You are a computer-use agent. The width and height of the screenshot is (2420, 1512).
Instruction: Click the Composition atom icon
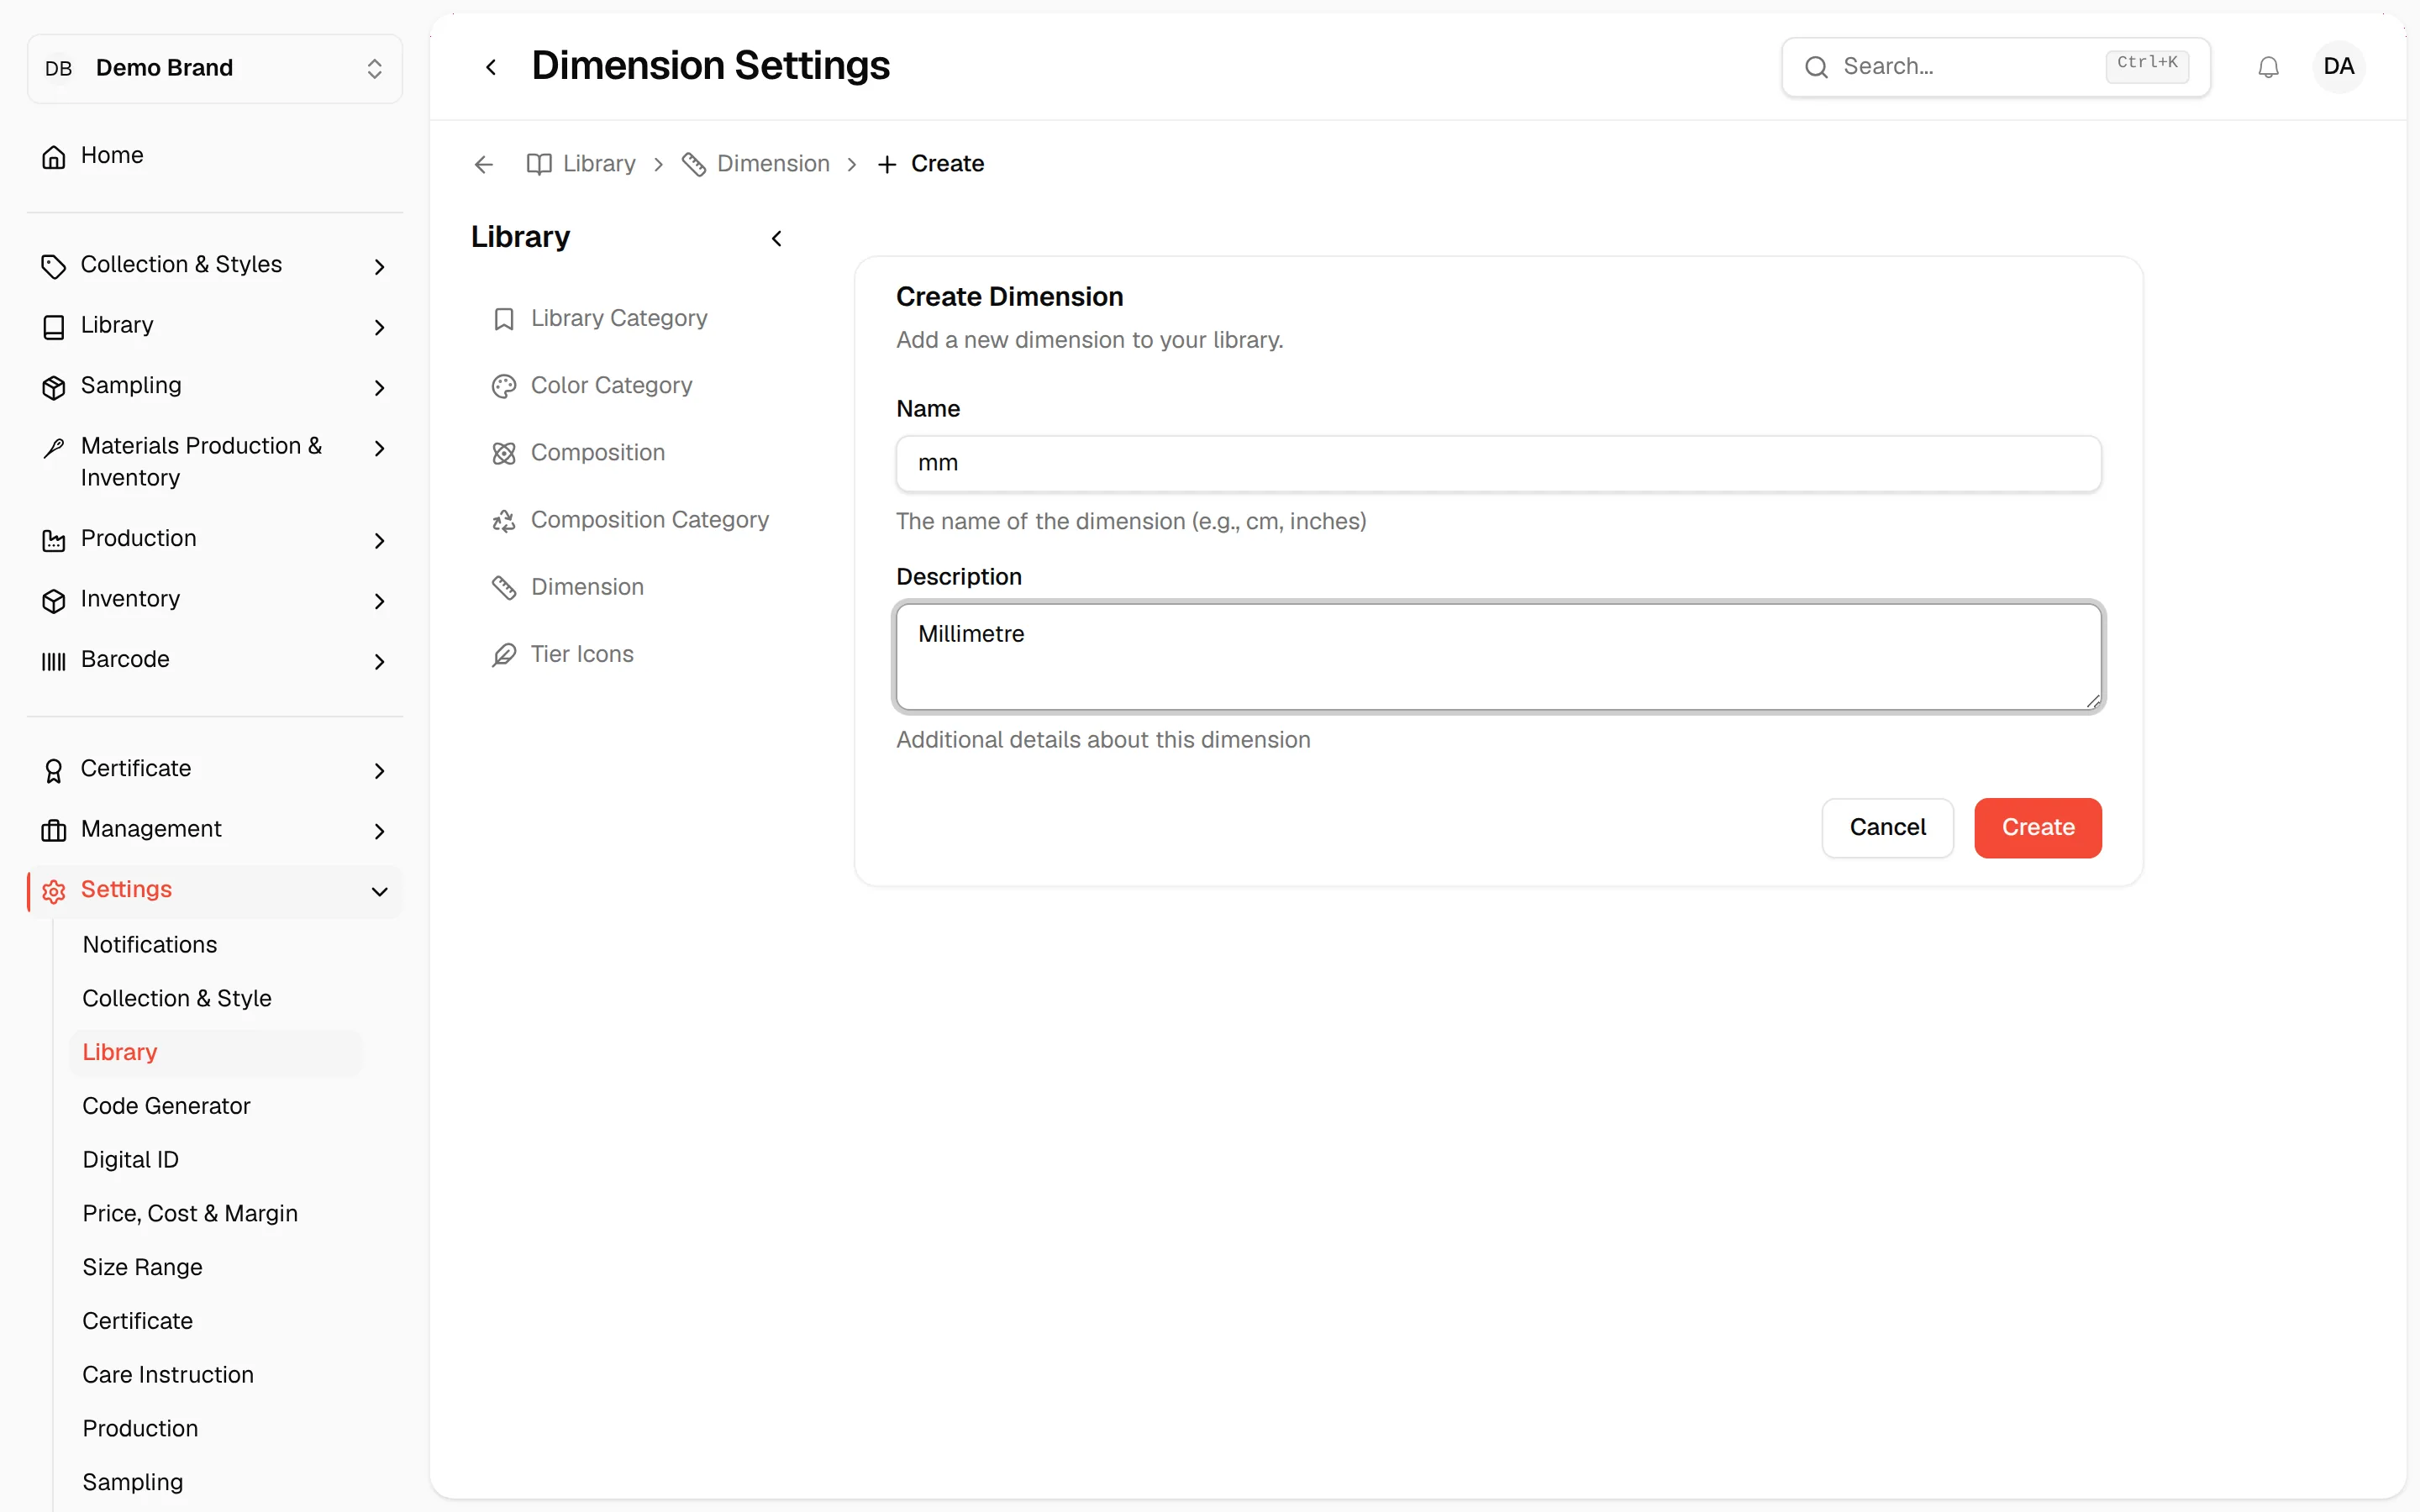click(x=504, y=453)
